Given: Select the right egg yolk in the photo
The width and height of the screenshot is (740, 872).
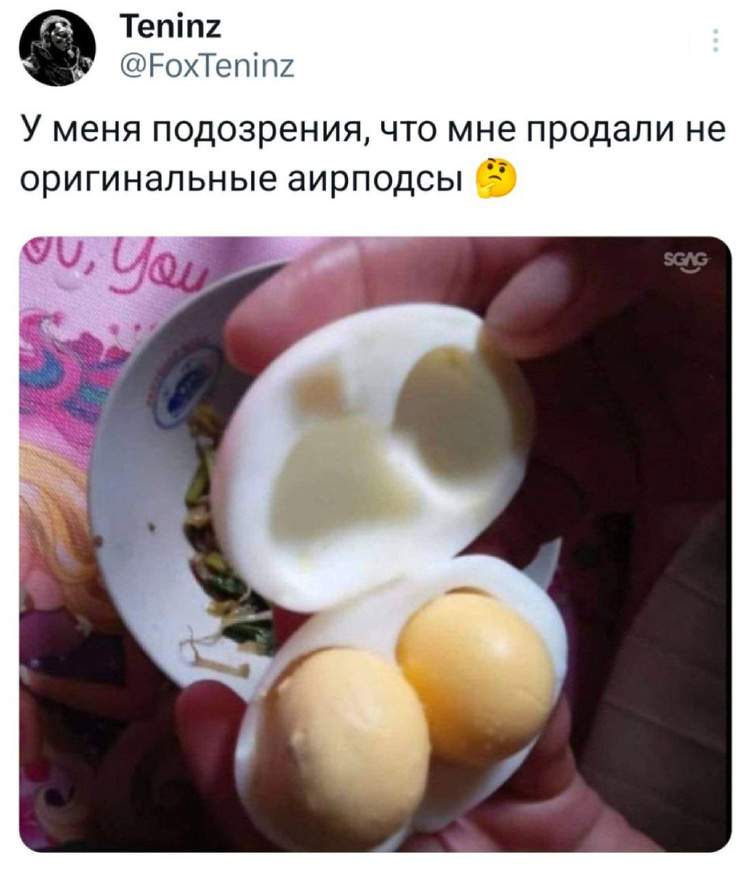Looking at the screenshot, I should pyautogui.click(x=476, y=671).
